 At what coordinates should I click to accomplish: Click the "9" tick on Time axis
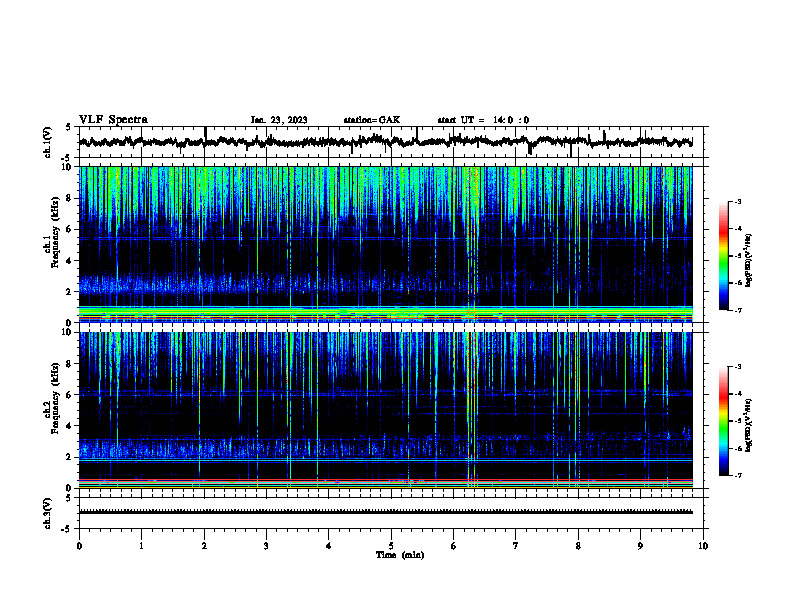point(640,546)
